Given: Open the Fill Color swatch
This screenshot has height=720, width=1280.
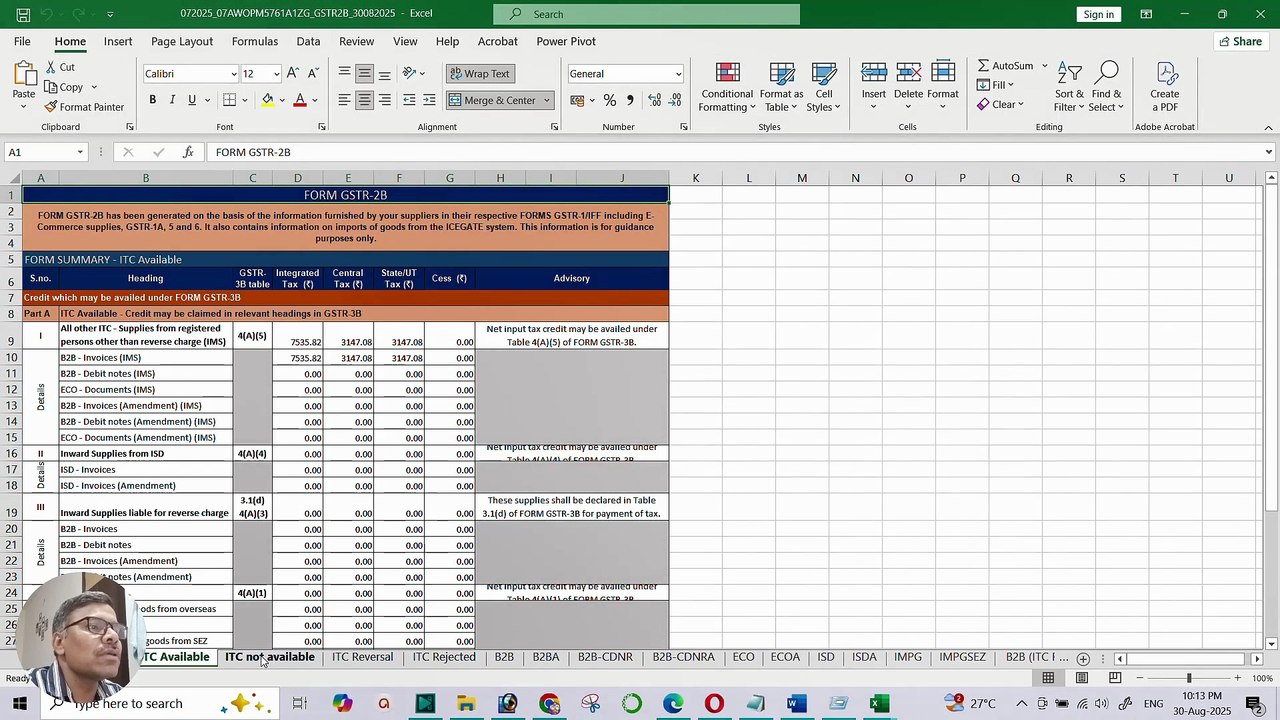Looking at the screenshot, I should (x=267, y=100).
